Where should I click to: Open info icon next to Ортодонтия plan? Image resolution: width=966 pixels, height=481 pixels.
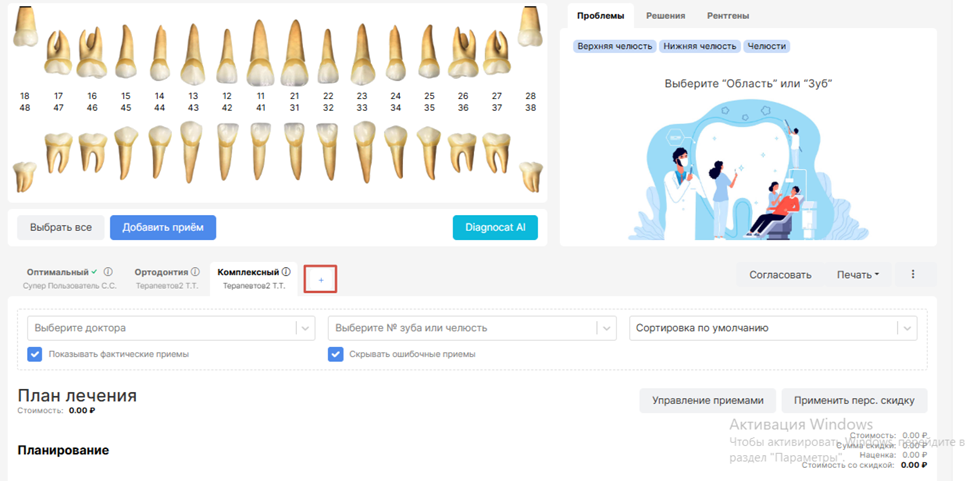195,272
